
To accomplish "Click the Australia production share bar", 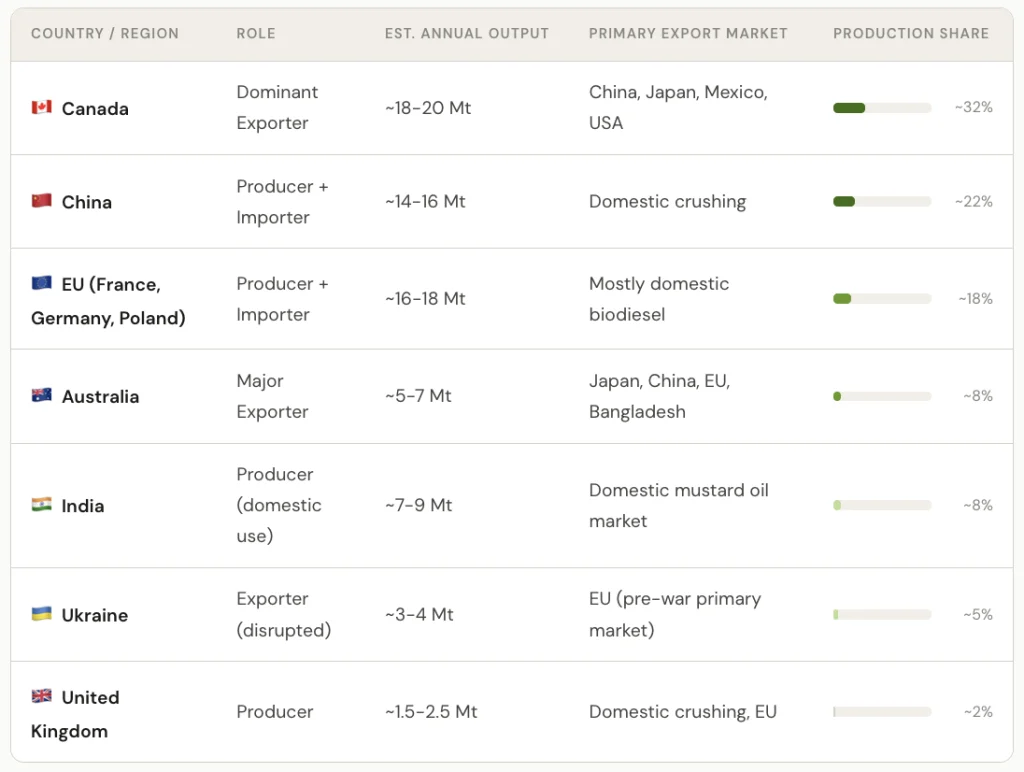I will point(882,396).
